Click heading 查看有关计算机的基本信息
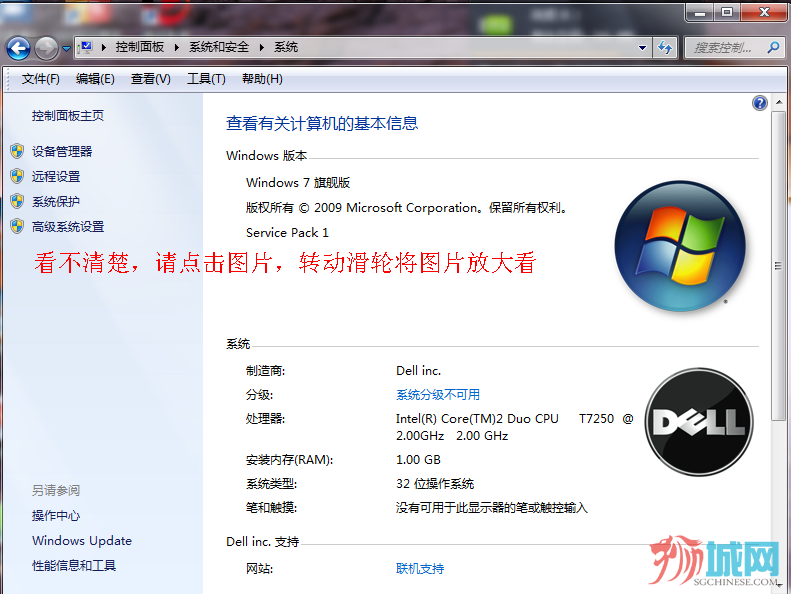 click(322, 123)
